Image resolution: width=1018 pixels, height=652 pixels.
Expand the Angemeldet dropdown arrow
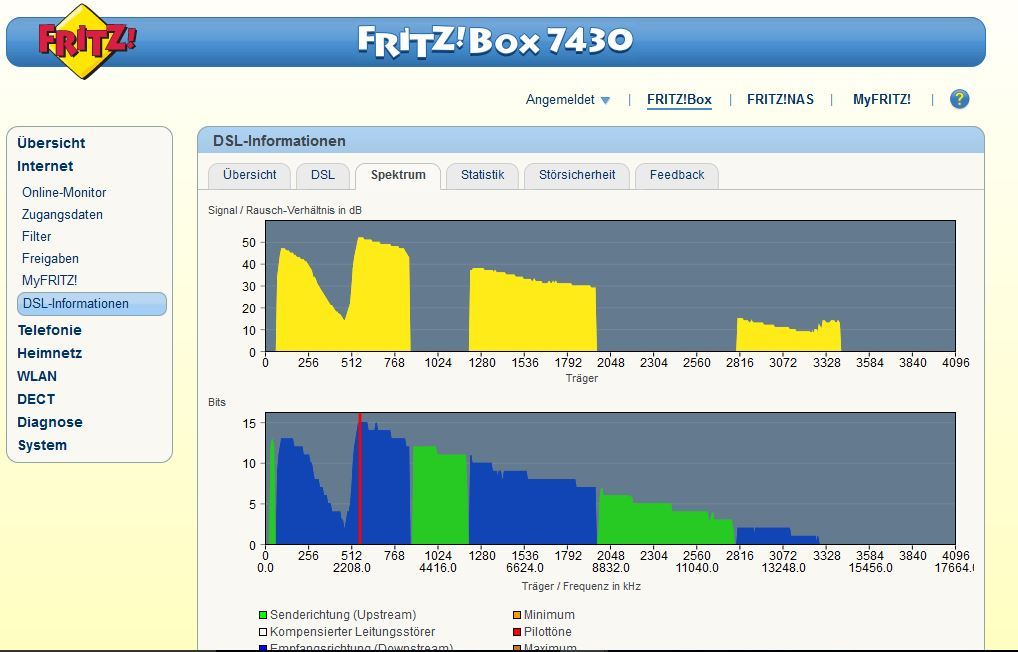605,101
